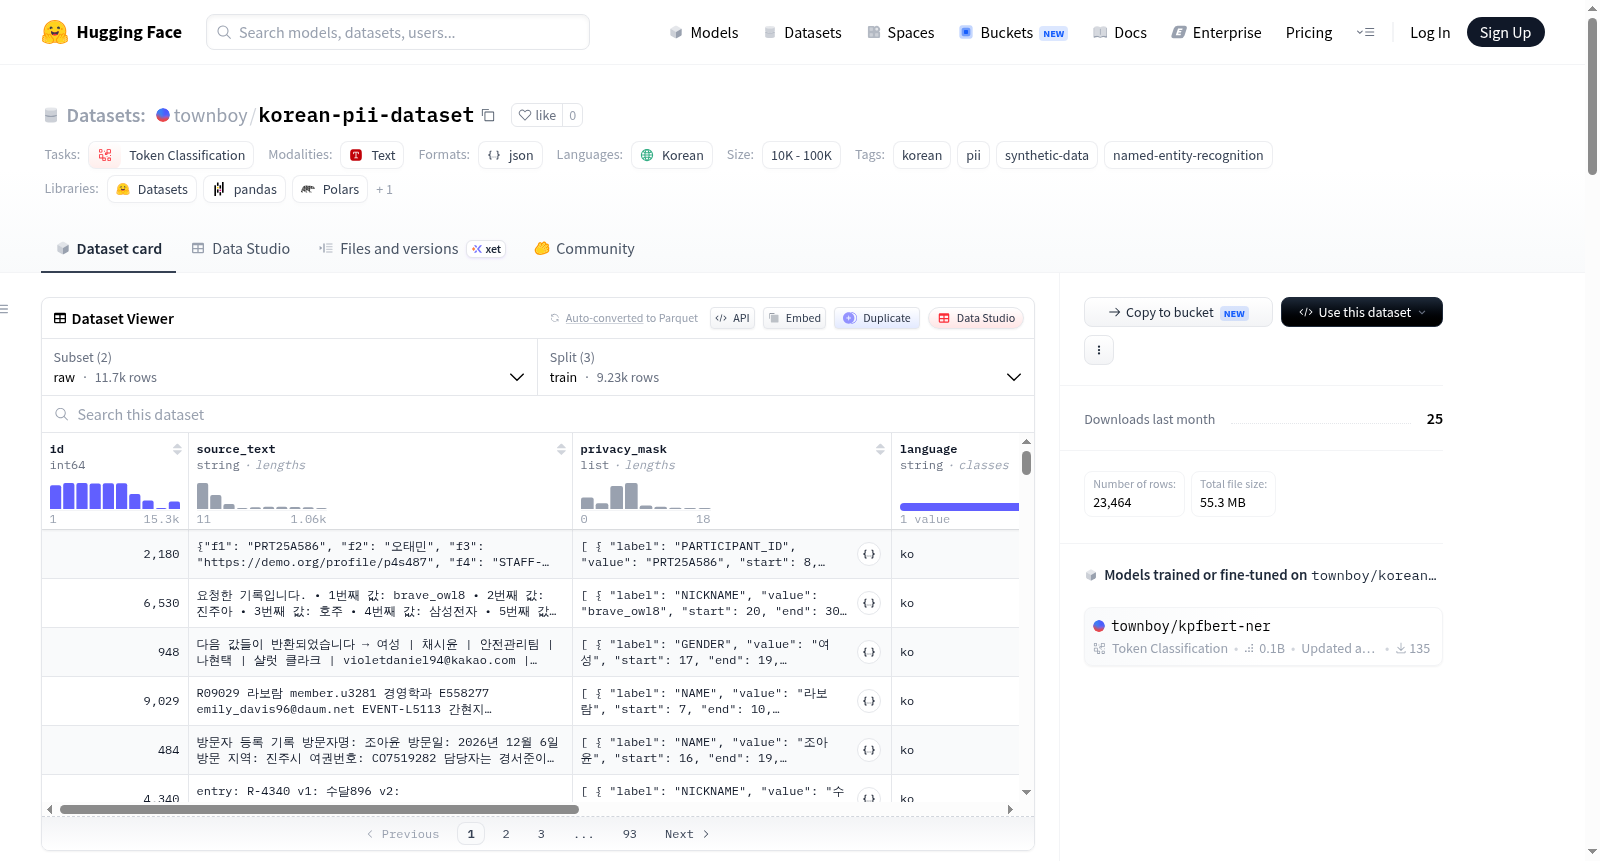Sort by the id column arrows

(x=177, y=449)
